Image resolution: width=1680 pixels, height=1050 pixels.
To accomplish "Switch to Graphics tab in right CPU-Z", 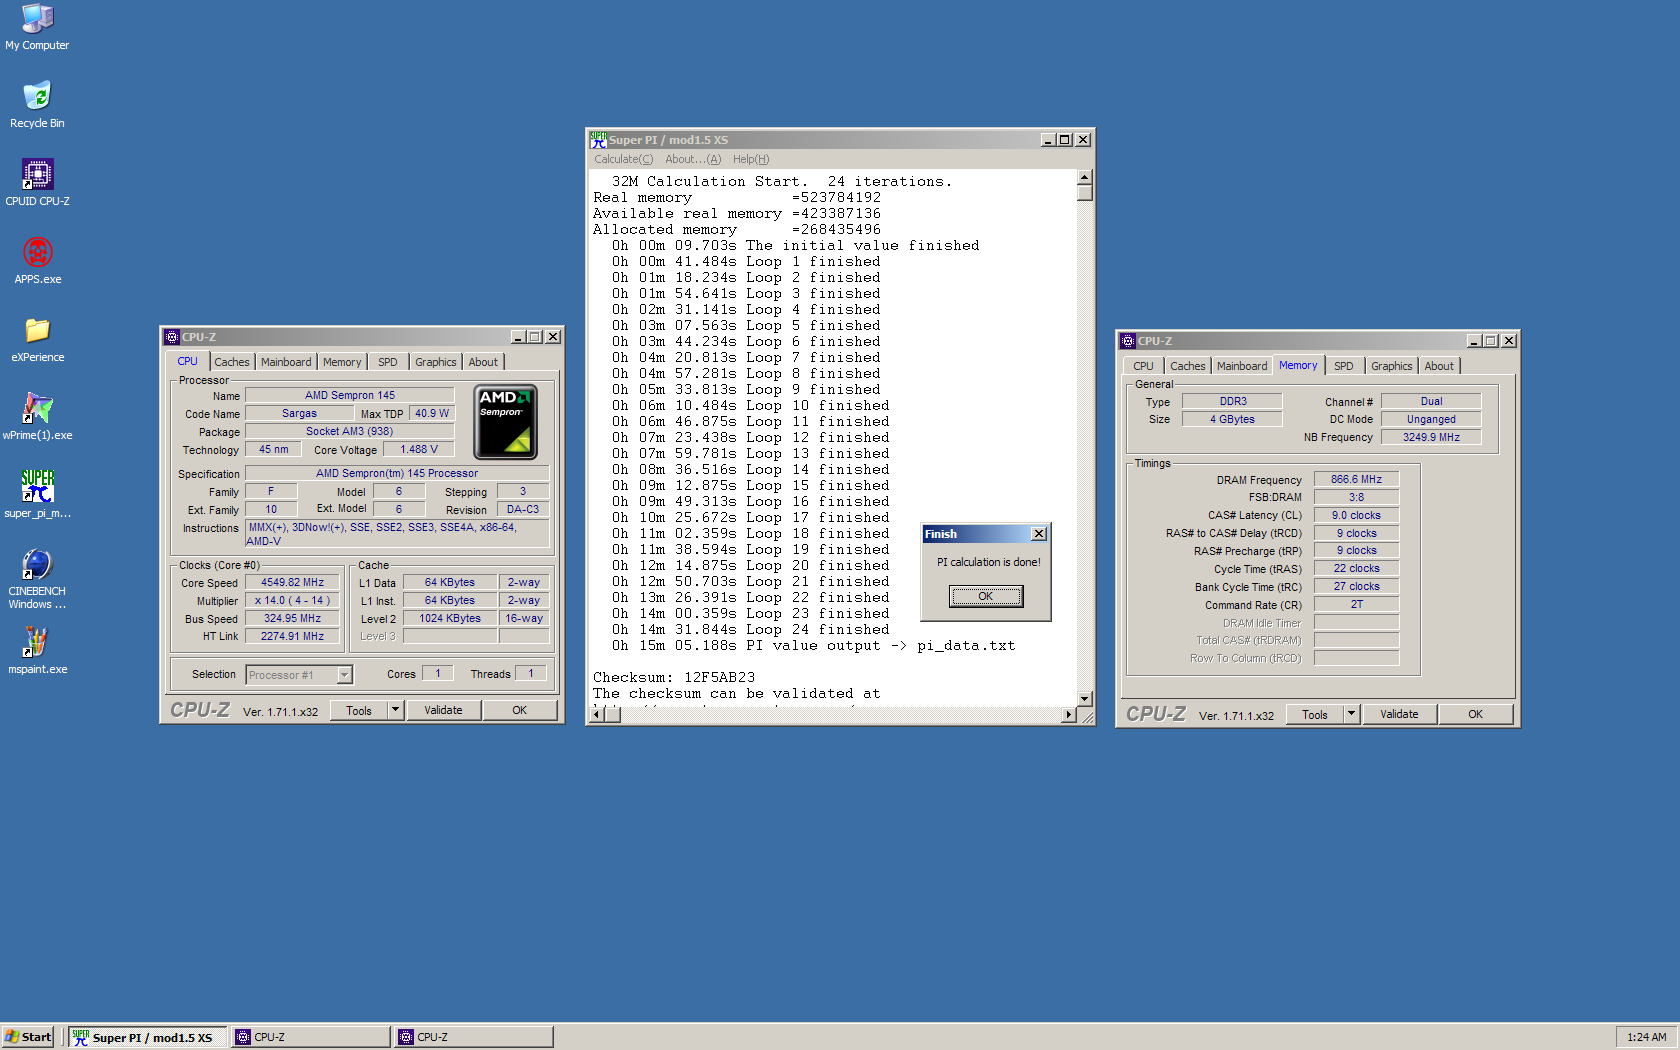I will pyautogui.click(x=1392, y=366).
